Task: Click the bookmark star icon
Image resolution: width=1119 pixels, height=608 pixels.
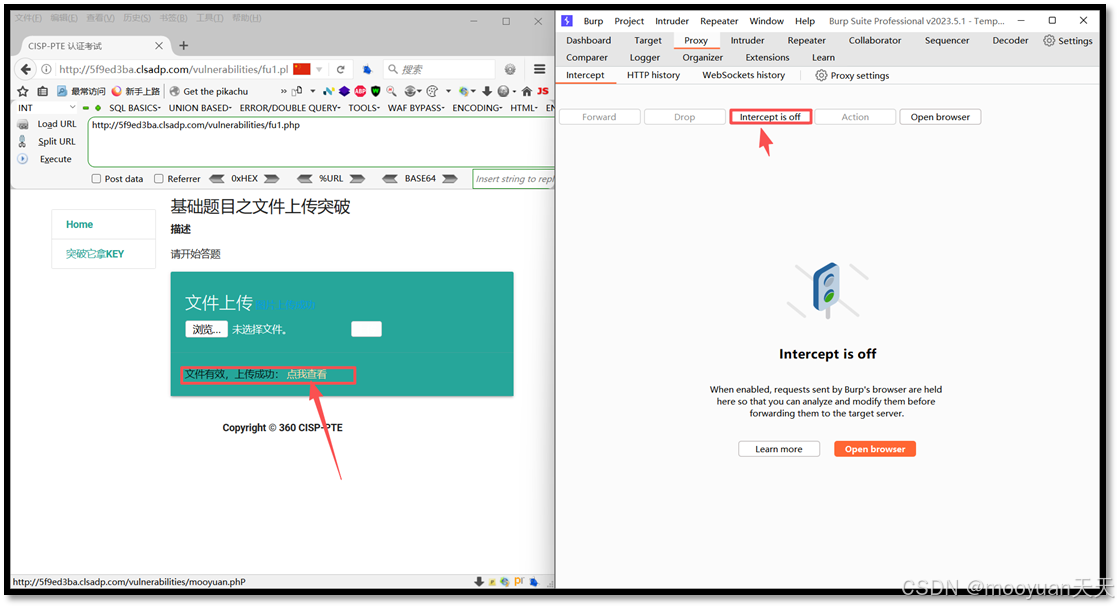Action: [23, 91]
